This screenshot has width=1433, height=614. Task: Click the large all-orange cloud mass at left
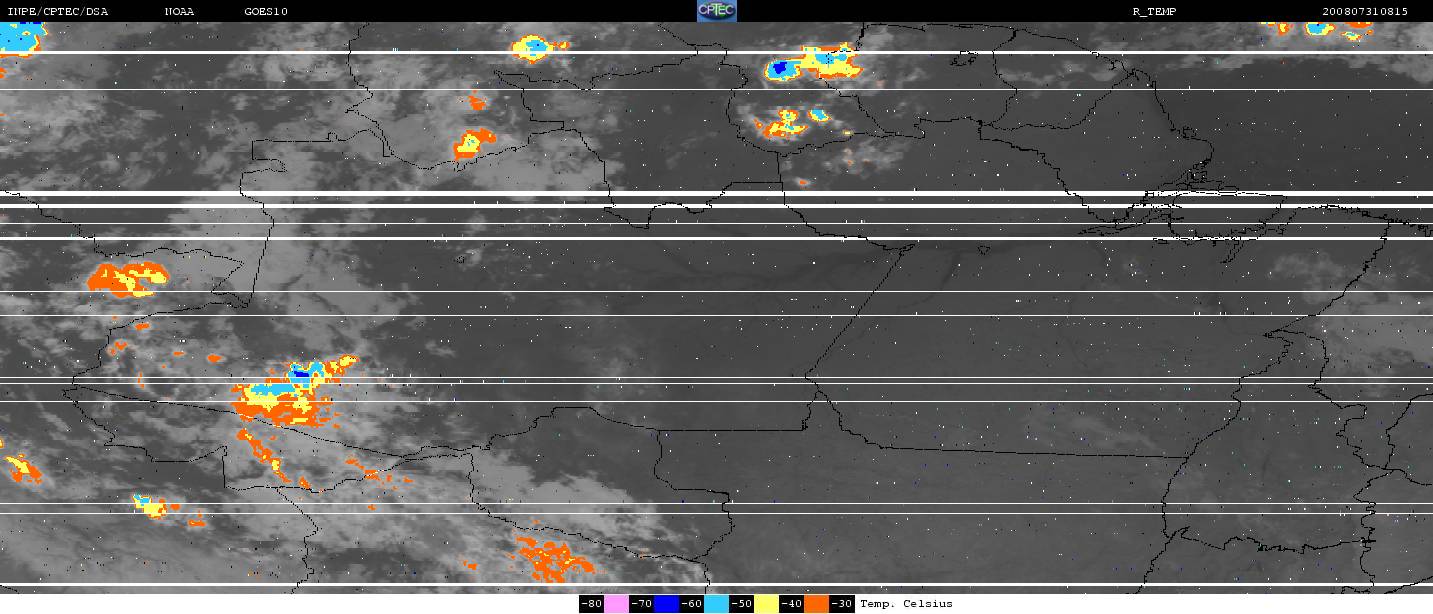pyautogui.click(x=127, y=278)
